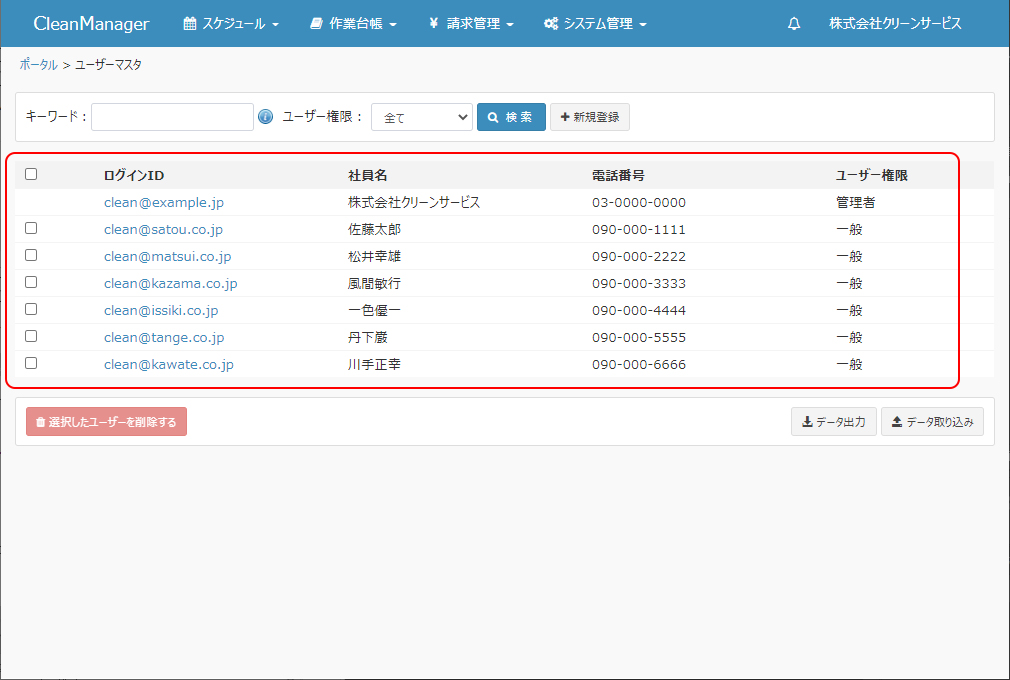This screenshot has height=680, width=1010.
Task: Delete selected users with the red trash button
Action: click(x=106, y=422)
